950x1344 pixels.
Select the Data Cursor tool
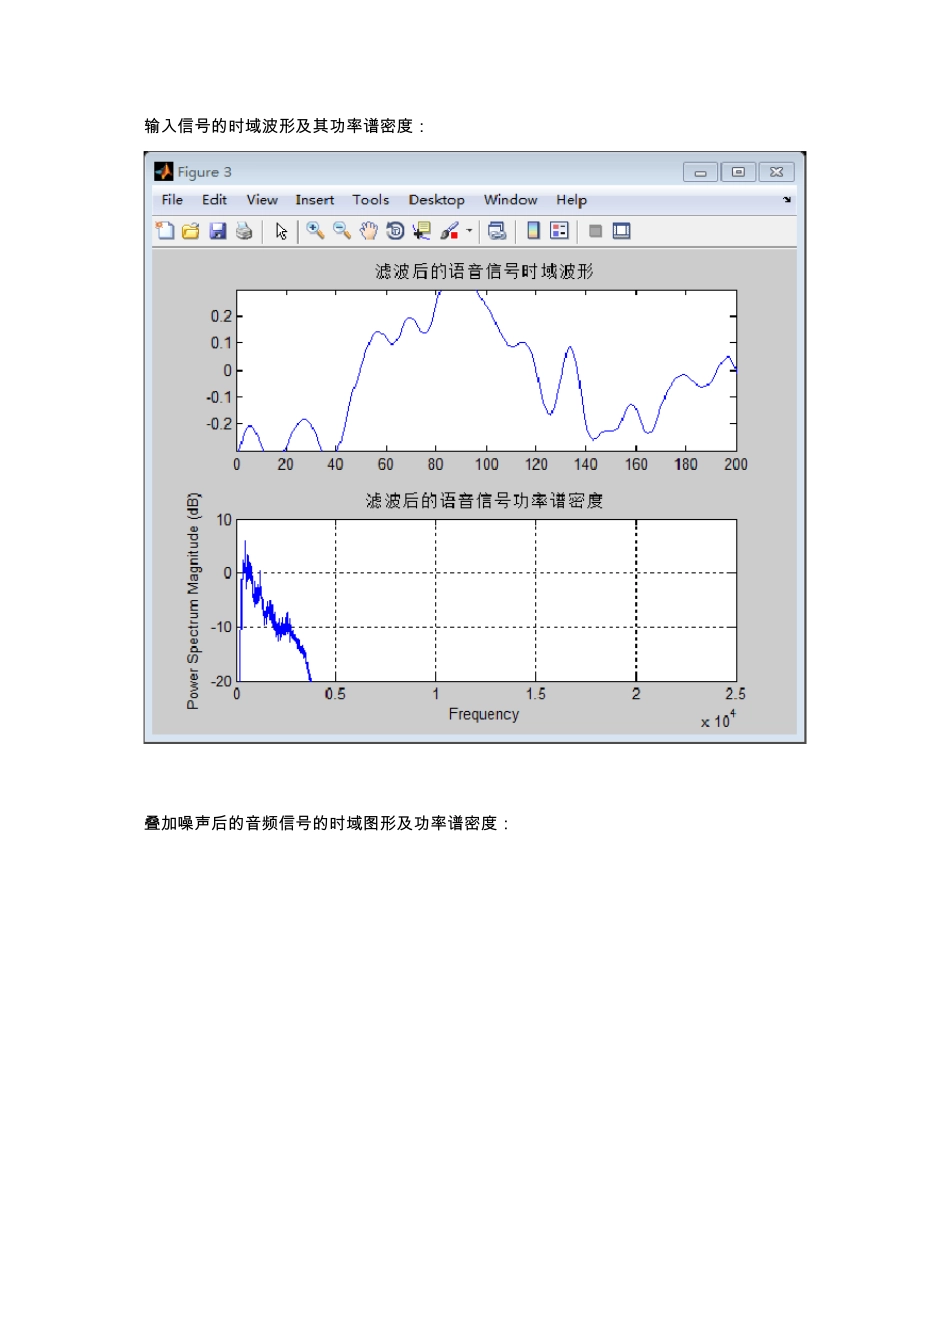422,231
